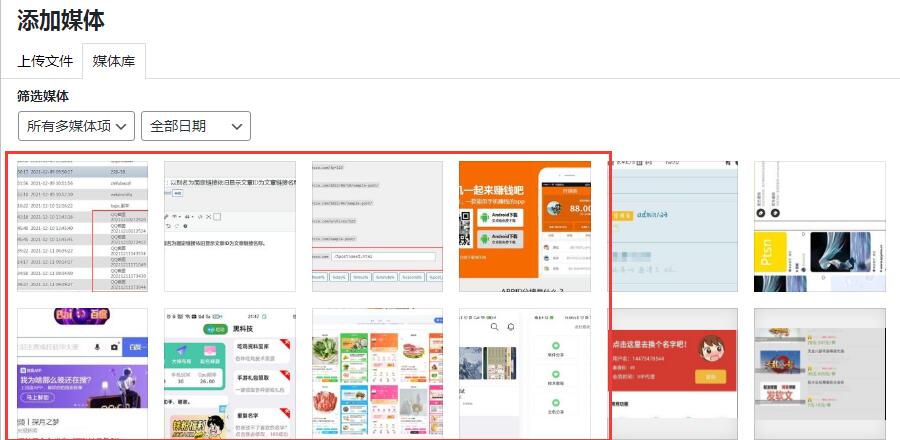Select the permalink URL settings thumbnail
900x440 pixels.
pyautogui.click(x=377, y=227)
